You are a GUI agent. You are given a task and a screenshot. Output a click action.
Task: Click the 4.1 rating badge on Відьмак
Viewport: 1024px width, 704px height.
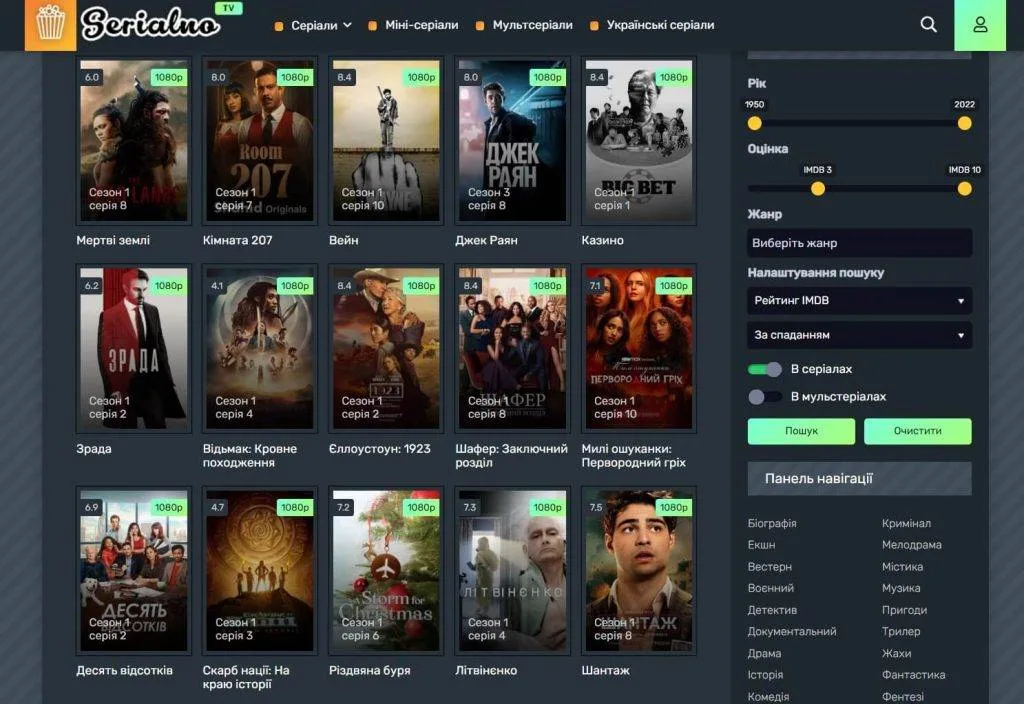point(217,285)
